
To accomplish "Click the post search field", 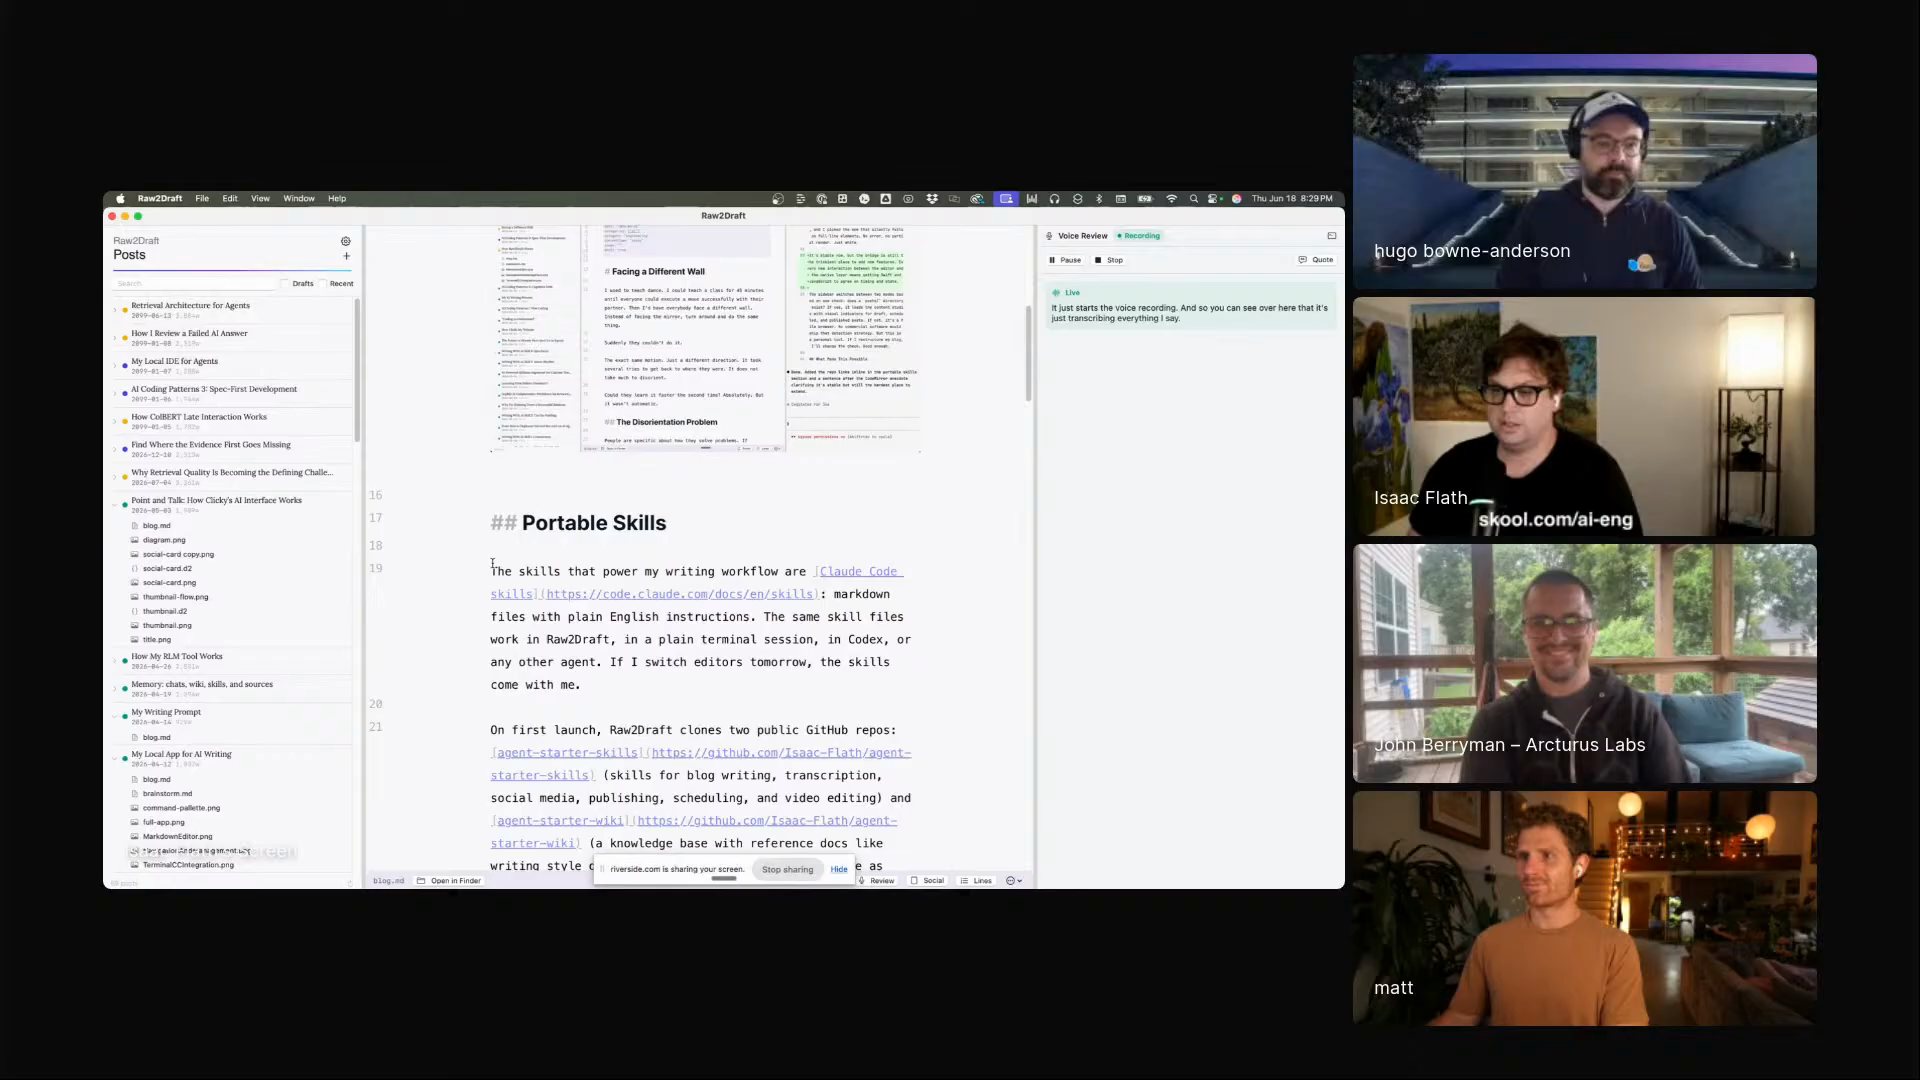I will point(193,284).
